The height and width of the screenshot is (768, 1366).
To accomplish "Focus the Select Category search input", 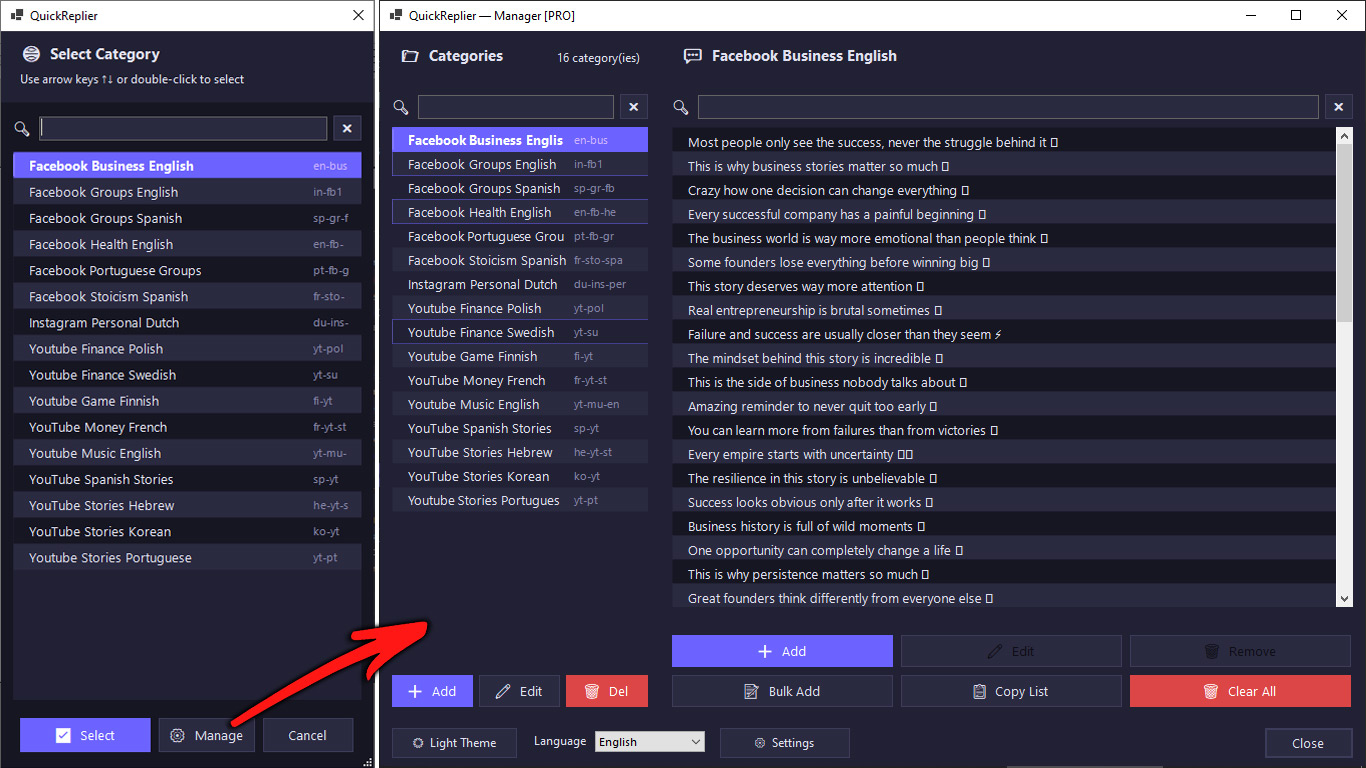I will pyautogui.click(x=183, y=128).
